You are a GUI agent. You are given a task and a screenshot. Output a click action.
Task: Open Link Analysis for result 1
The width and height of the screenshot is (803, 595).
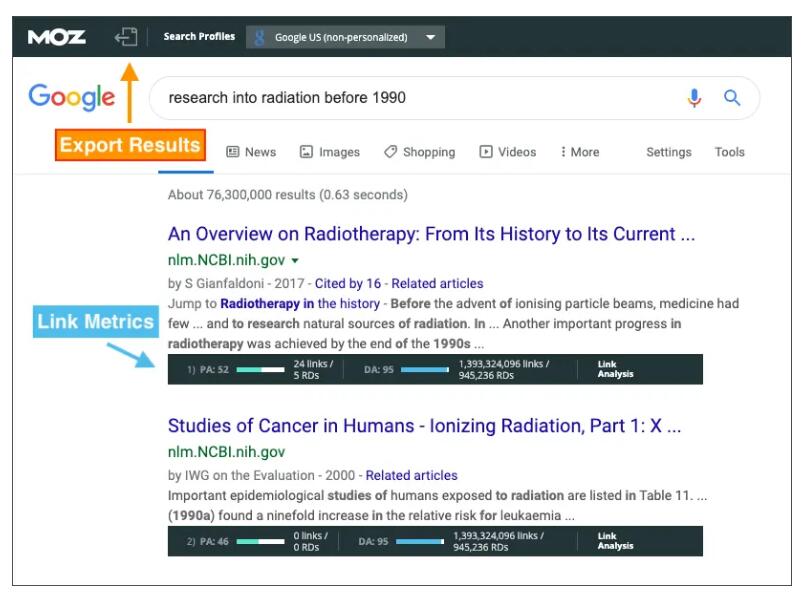point(615,369)
